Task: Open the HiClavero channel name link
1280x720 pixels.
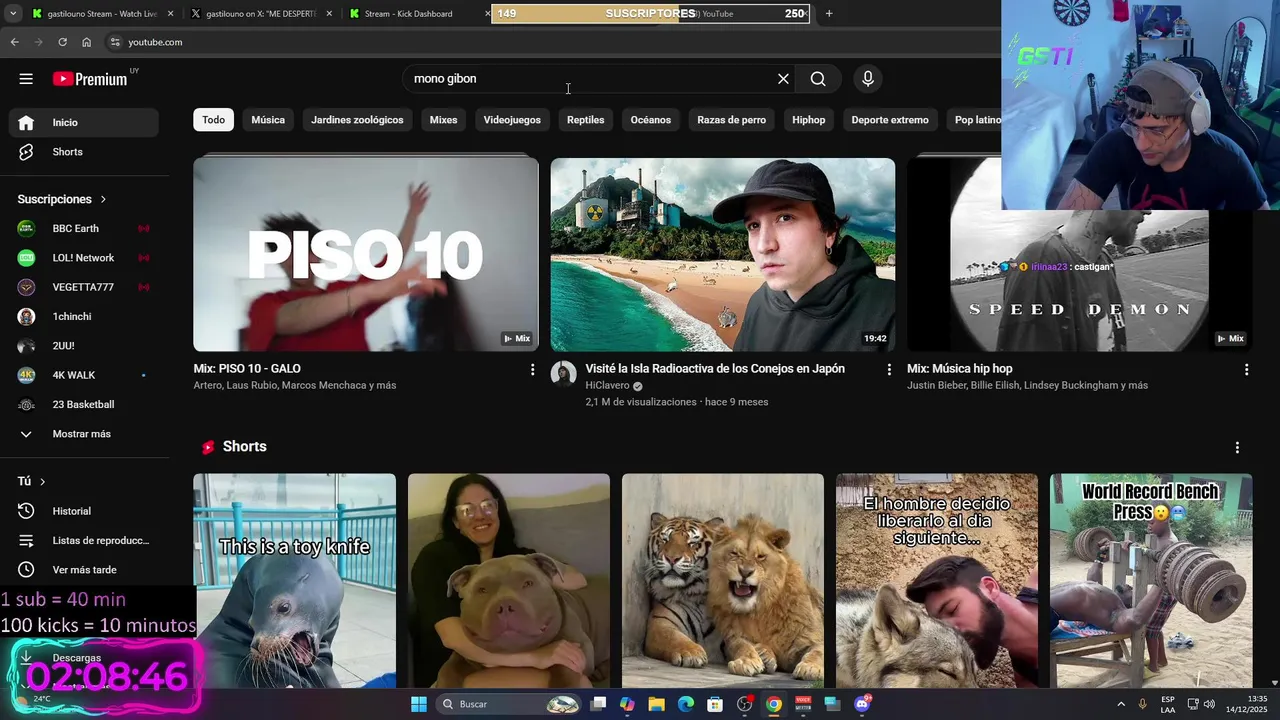Action: [607, 386]
